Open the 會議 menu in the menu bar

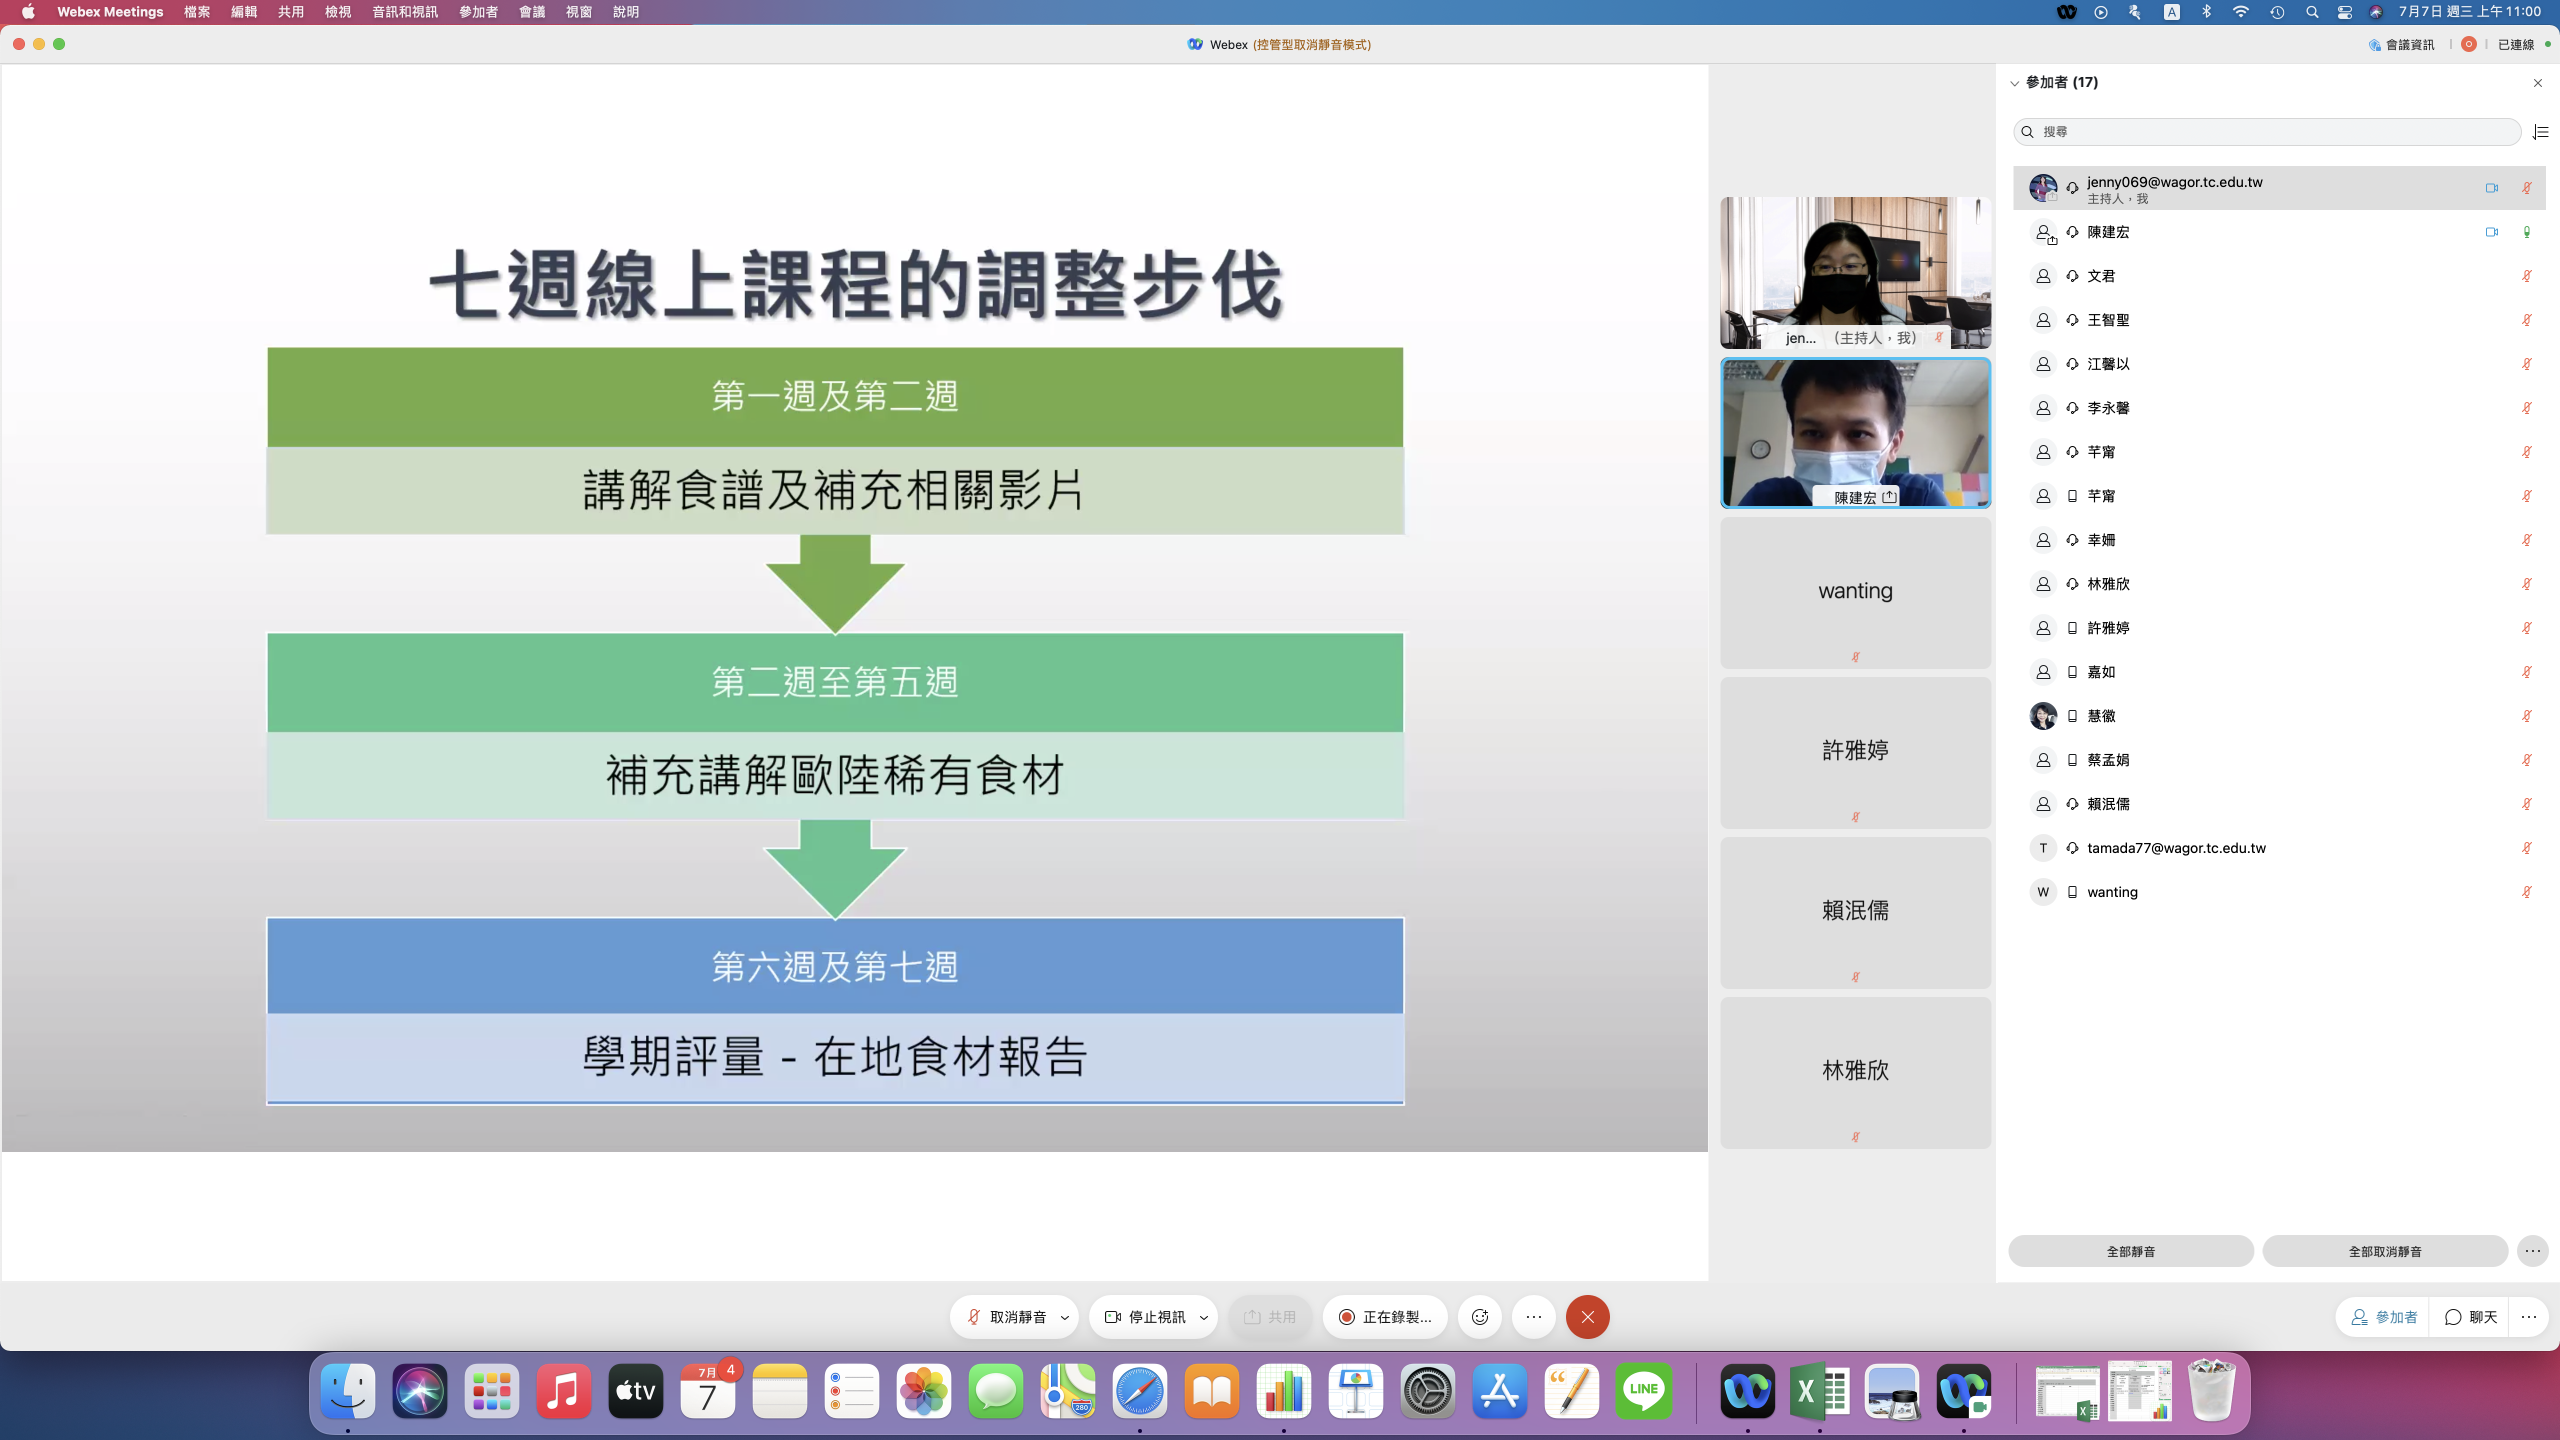pyautogui.click(x=531, y=12)
